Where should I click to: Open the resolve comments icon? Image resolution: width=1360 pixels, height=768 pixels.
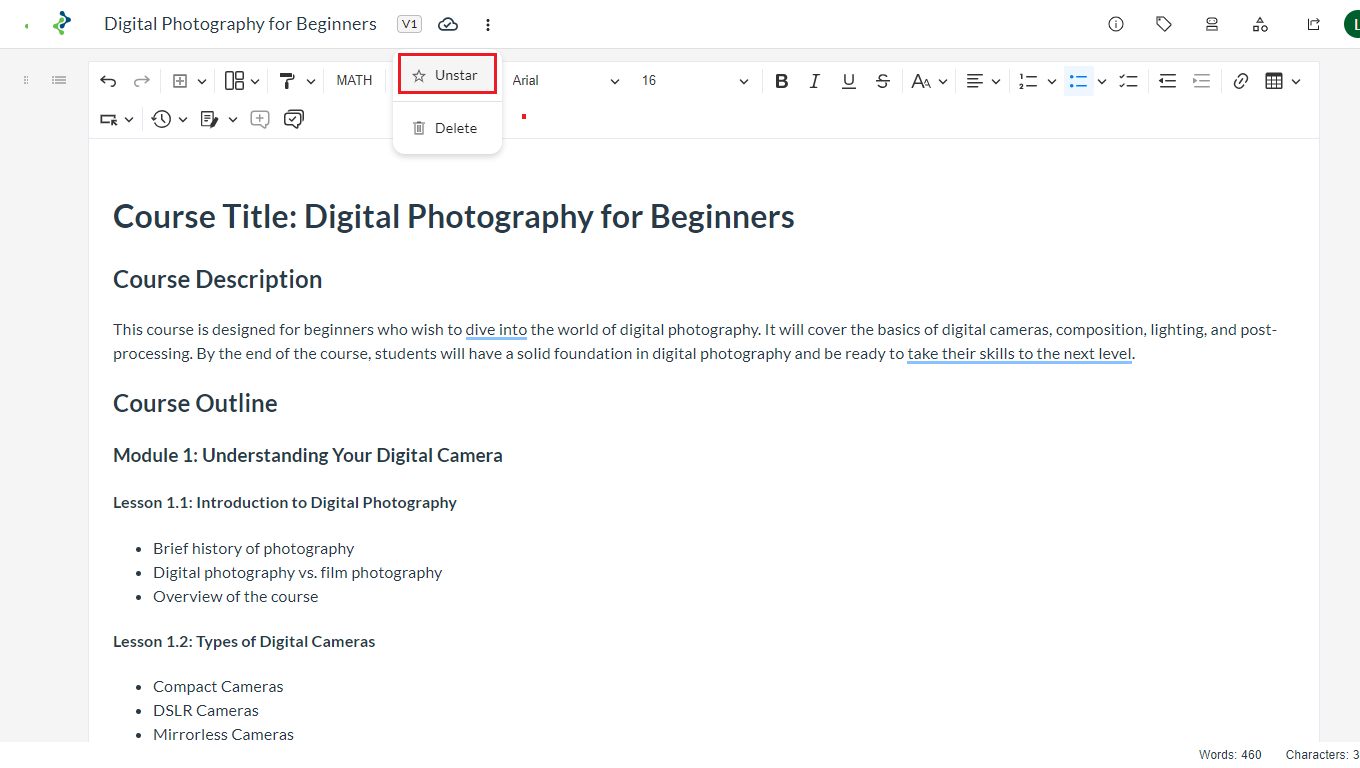[x=294, y=119]
